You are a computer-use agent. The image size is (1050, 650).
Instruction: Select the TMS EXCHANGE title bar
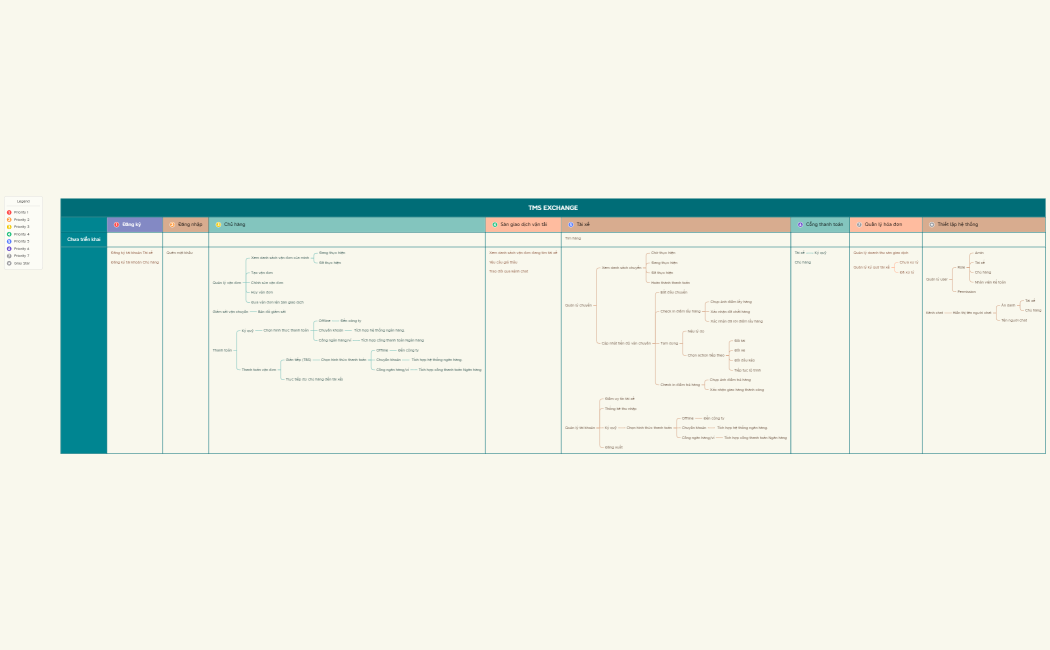point(552,207)
